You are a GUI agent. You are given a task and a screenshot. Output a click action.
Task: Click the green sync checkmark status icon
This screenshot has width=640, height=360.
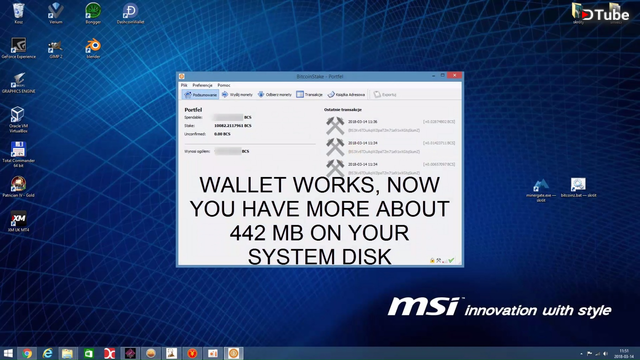(x=451, y=260)
